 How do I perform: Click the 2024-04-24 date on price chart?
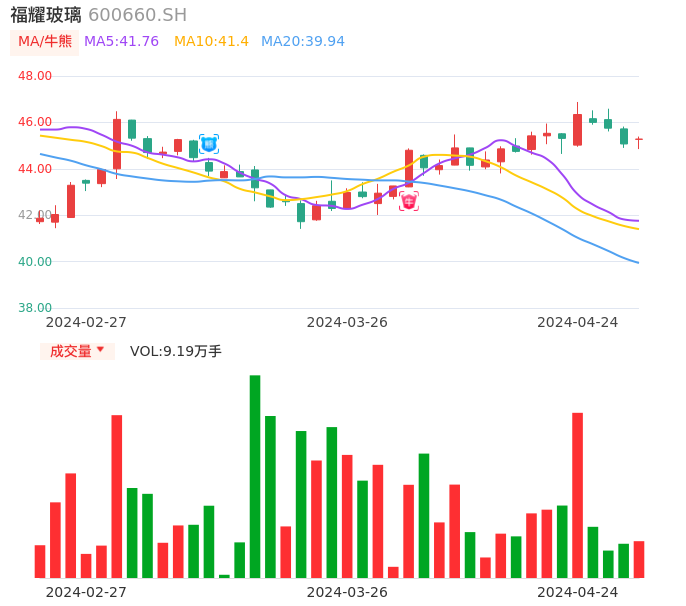pyautogui.click(x=578, y=322)
